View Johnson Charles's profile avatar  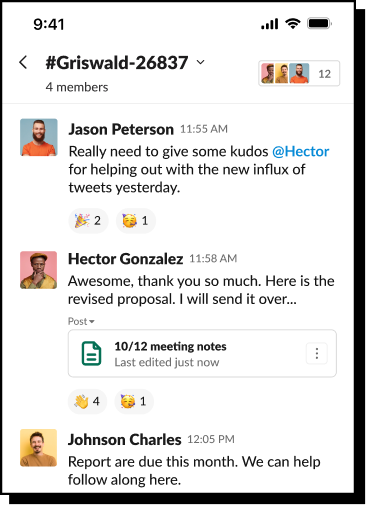(x=39, y=448)
